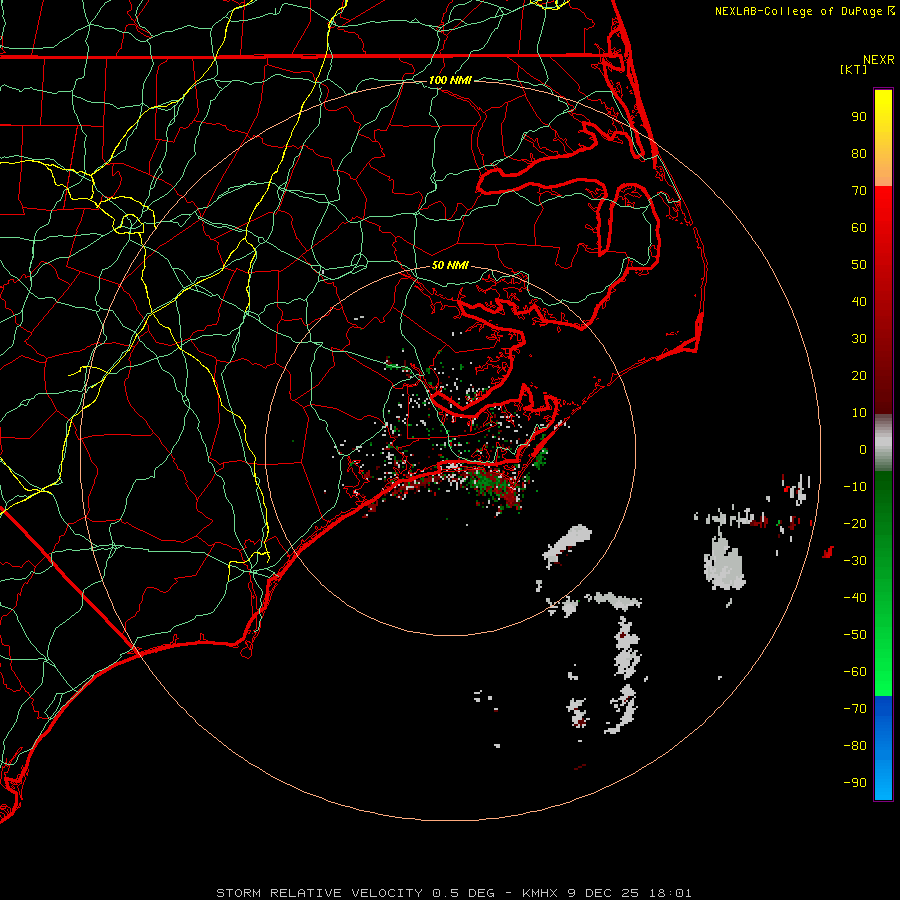Image resolution: width=900 pixels, height=900 pixels.
Task: Click the 100 NMI range ring label
Action: 450,80
